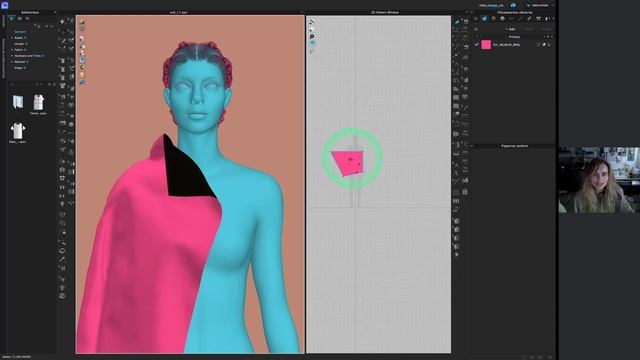Click the top icon in 2D window toolbar

click(312, 22)
